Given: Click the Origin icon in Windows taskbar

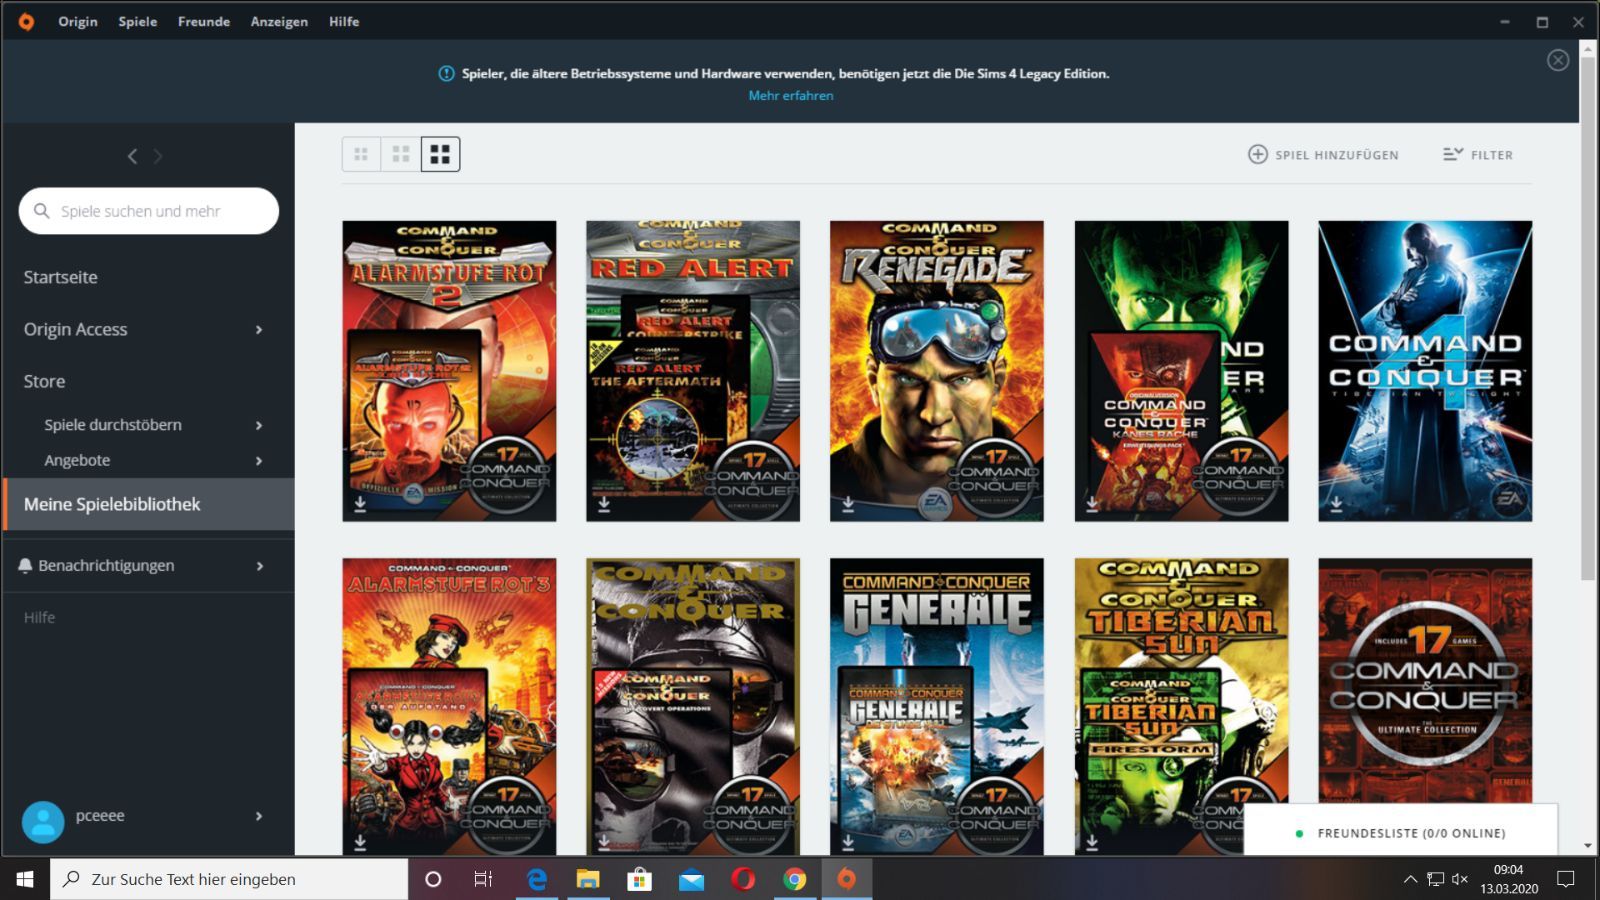Looking at the screenshot, I should point(847,879).
